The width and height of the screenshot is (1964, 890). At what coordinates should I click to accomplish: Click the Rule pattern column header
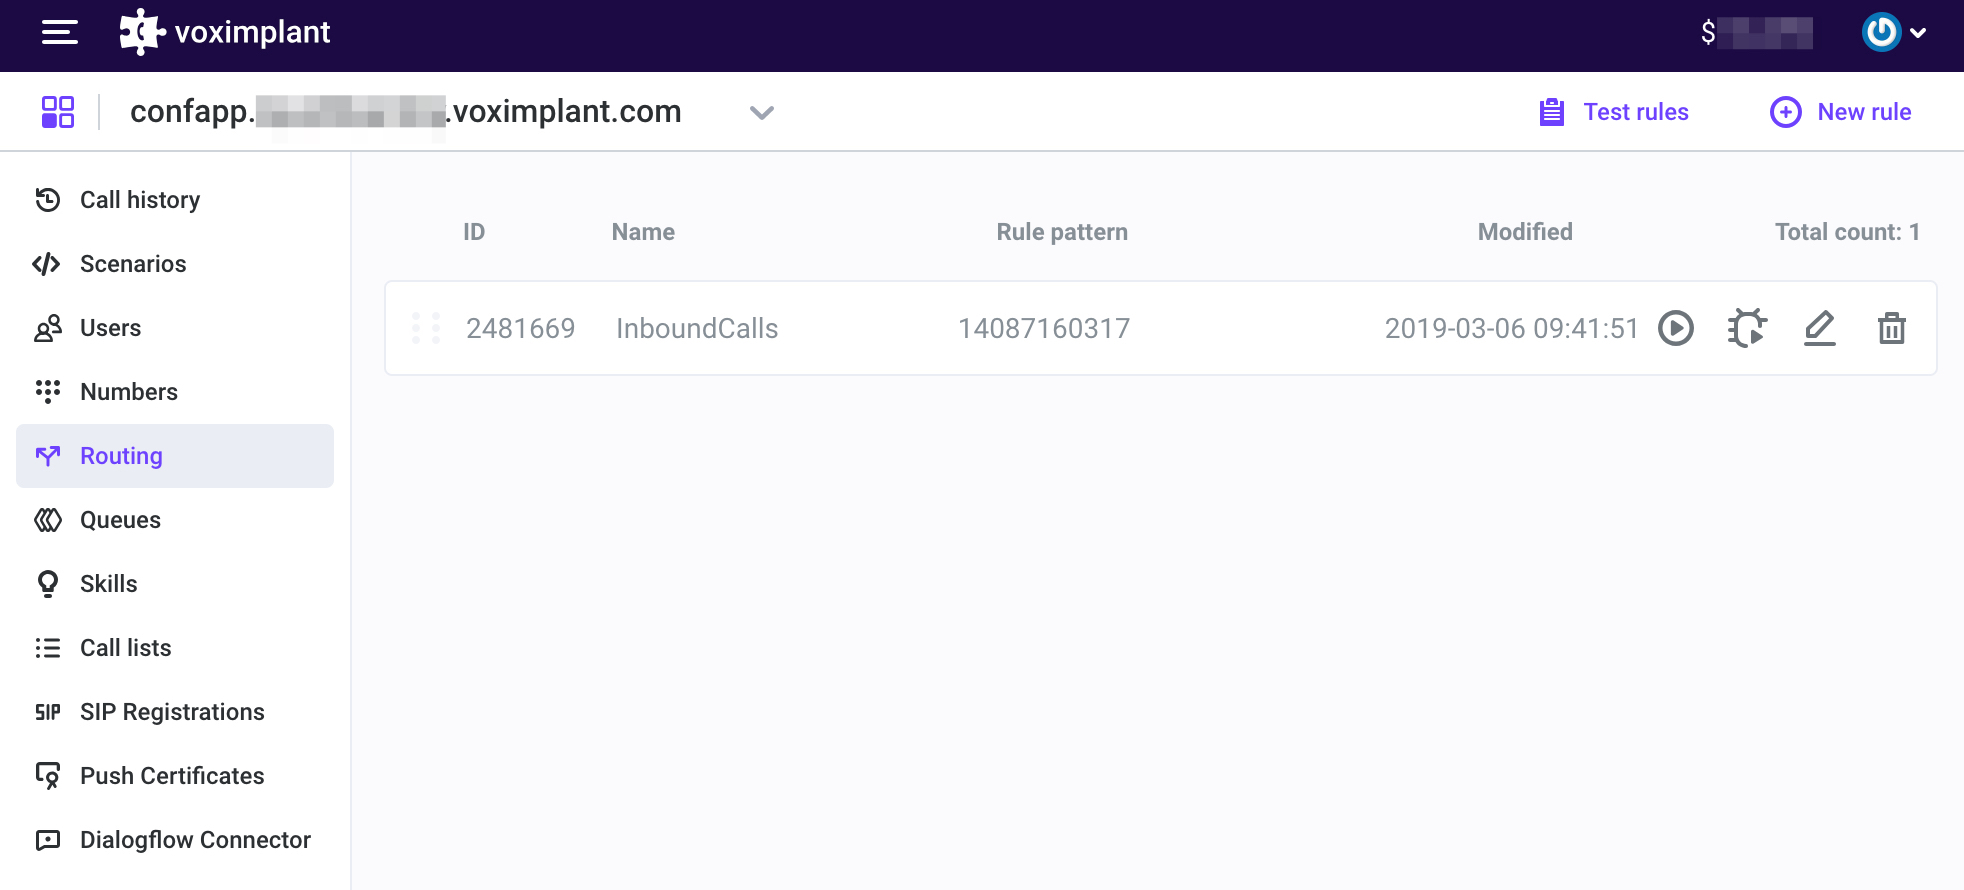coord(1062,232)
